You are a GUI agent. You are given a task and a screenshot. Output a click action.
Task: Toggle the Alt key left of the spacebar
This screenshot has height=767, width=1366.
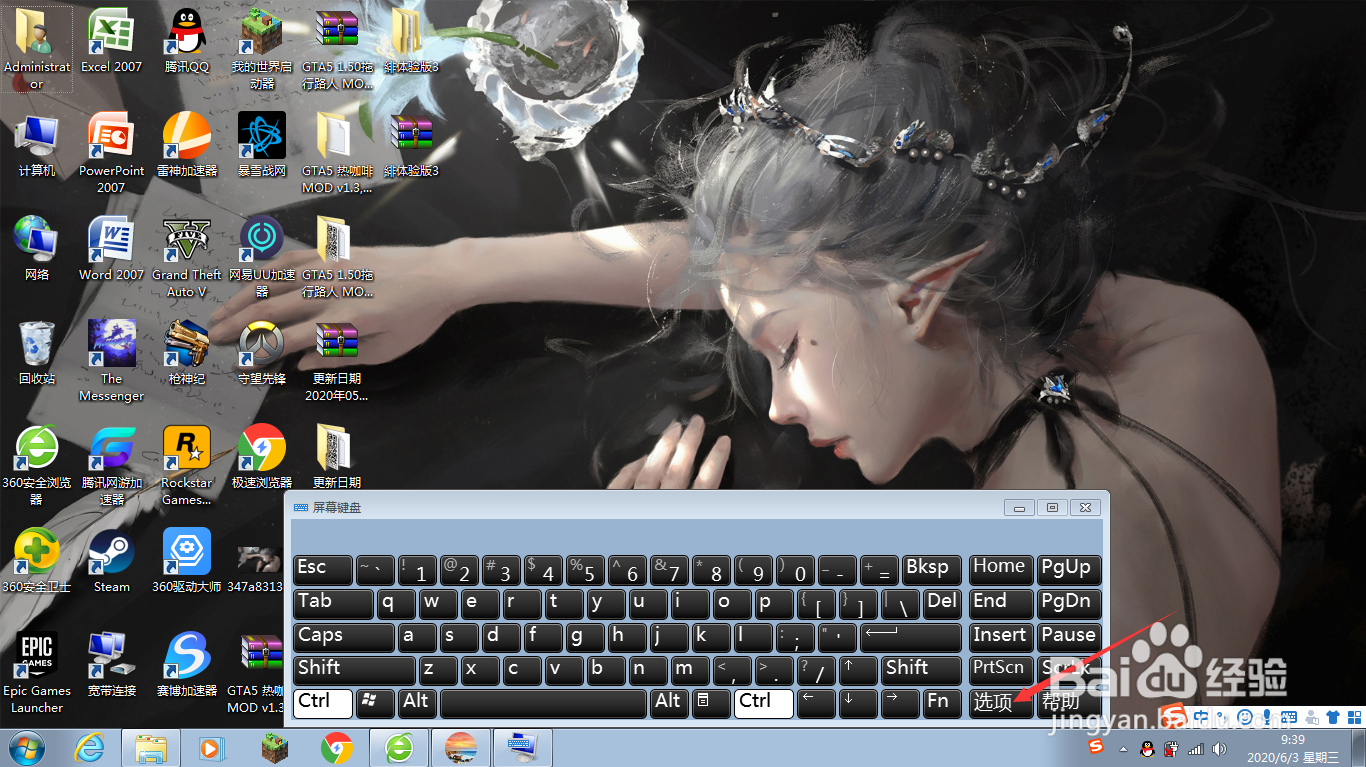[x=417, y=703]
